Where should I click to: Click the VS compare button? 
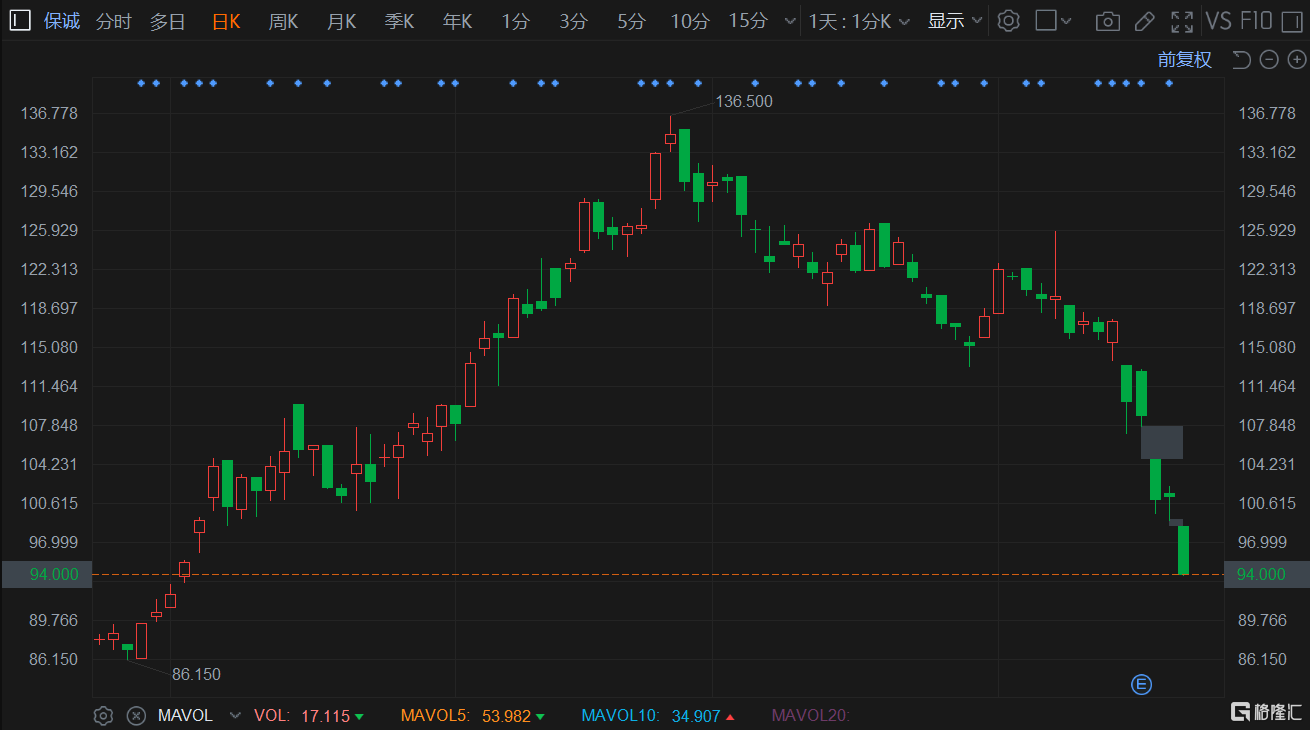coord(1219,21)
